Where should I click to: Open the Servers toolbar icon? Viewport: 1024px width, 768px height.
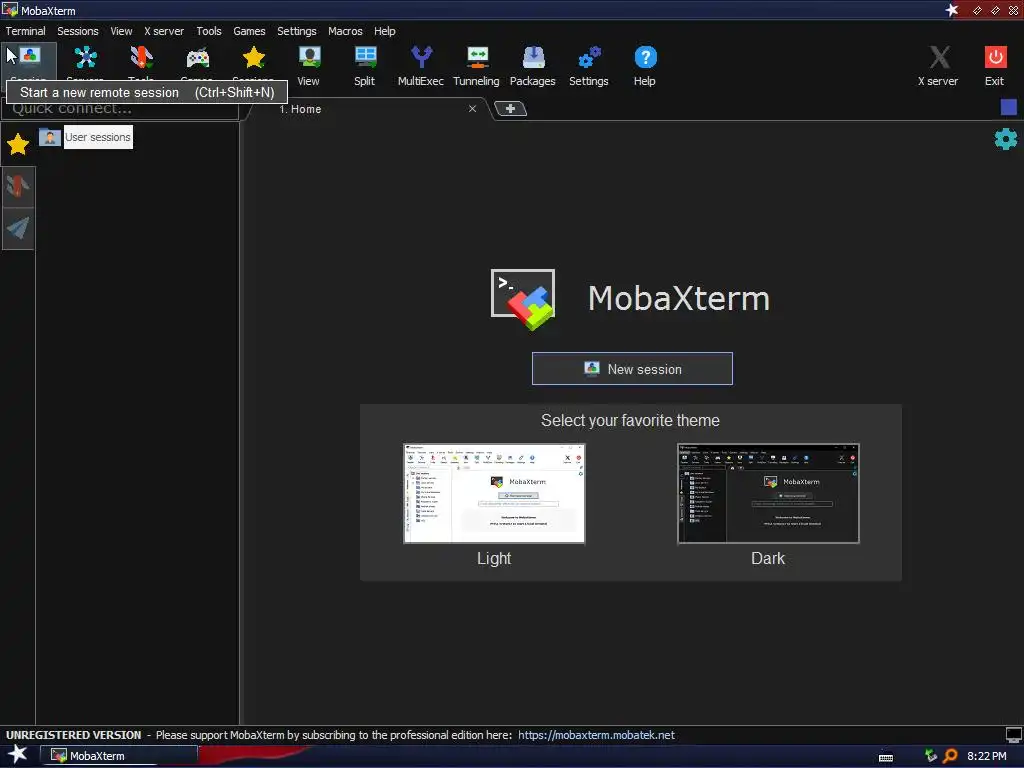86,58
